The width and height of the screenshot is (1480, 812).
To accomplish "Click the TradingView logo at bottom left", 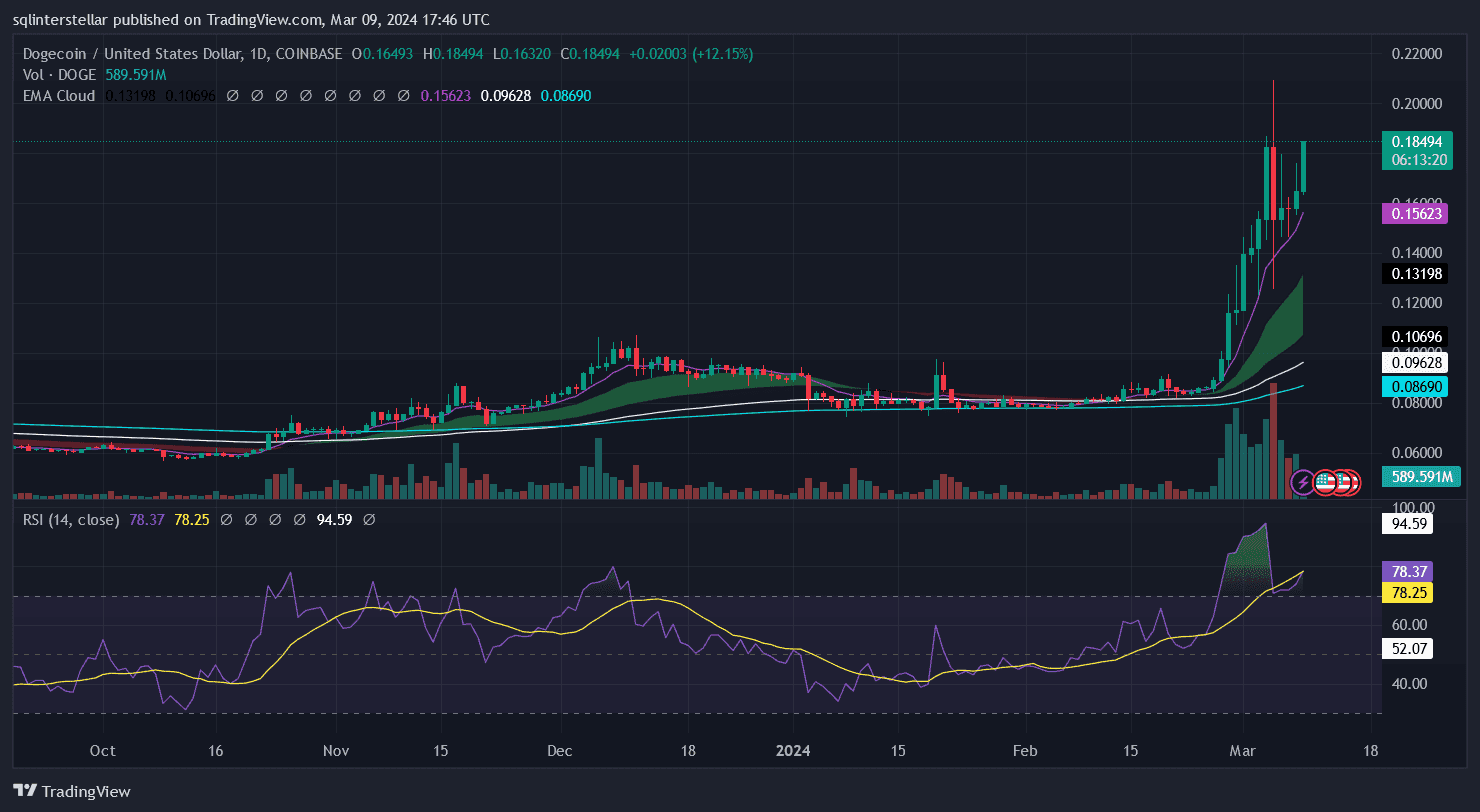I will pos(72,791).
